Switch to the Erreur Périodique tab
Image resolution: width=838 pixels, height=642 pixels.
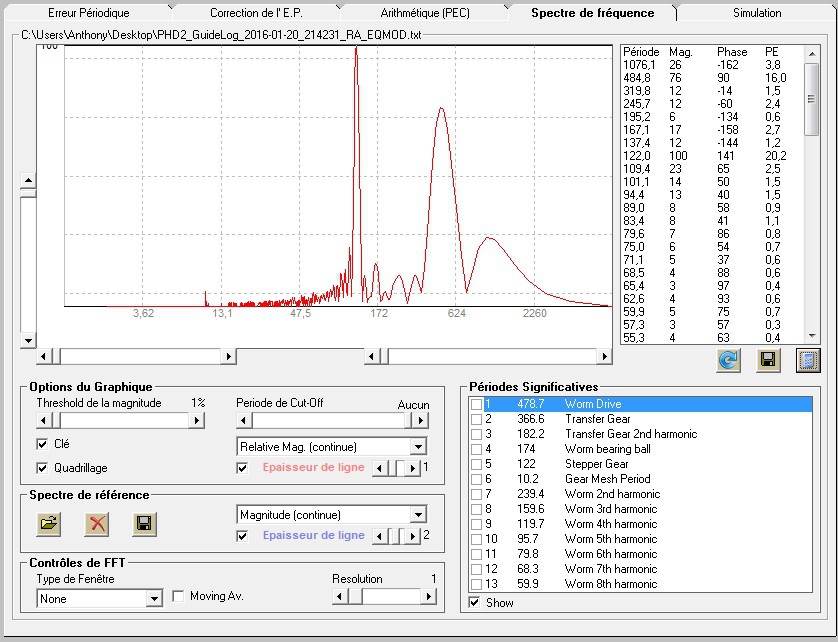89,13
